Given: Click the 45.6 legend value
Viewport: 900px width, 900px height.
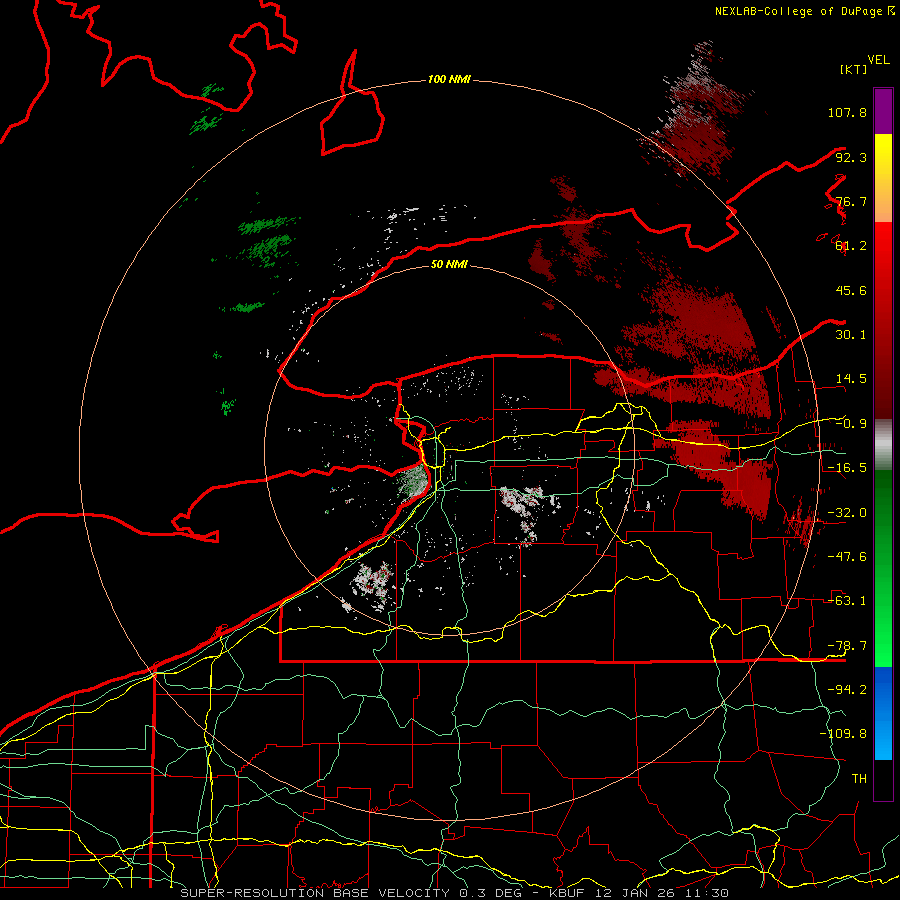Looking at the screenshot, I should [851, 290].
